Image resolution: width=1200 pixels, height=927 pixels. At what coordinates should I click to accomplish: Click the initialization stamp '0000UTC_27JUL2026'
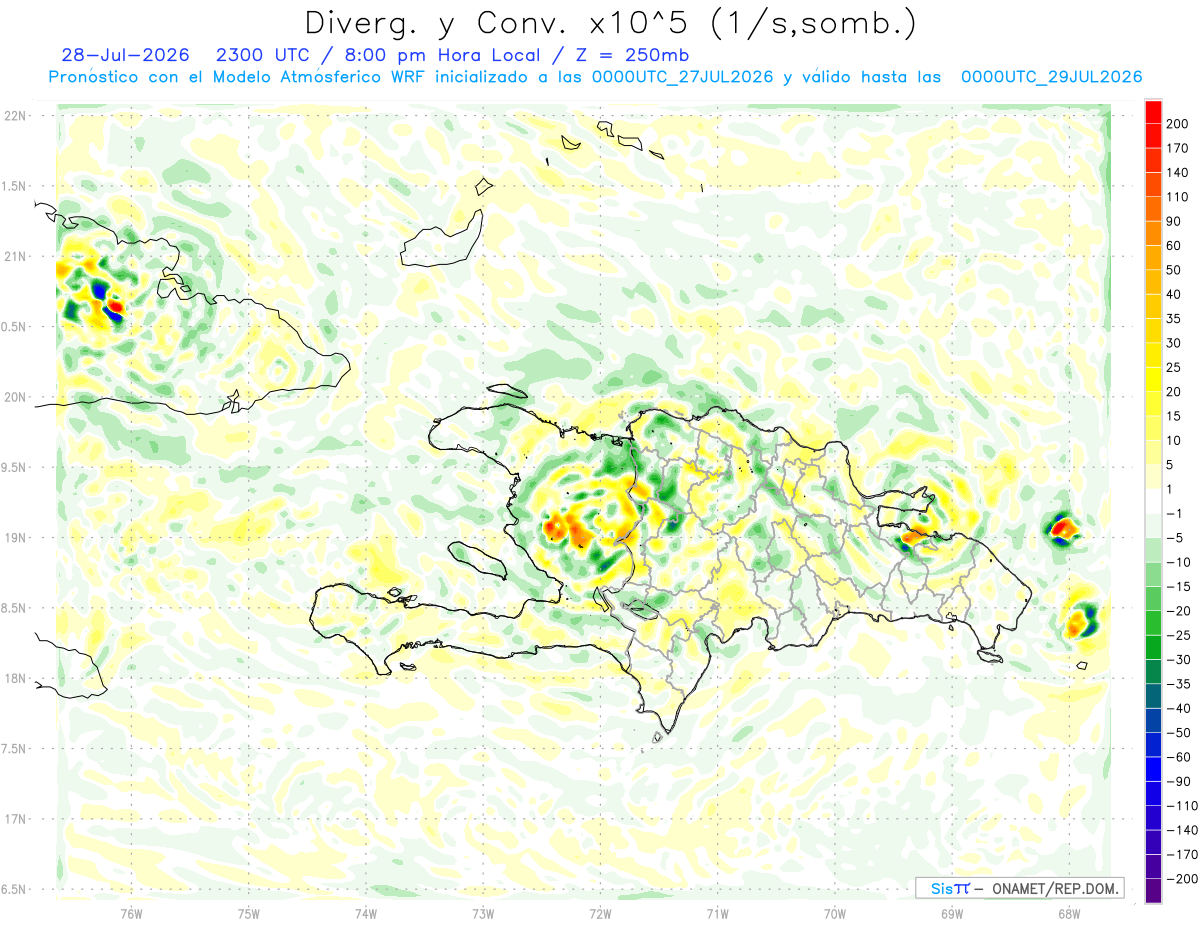click(x=683, y=77)
